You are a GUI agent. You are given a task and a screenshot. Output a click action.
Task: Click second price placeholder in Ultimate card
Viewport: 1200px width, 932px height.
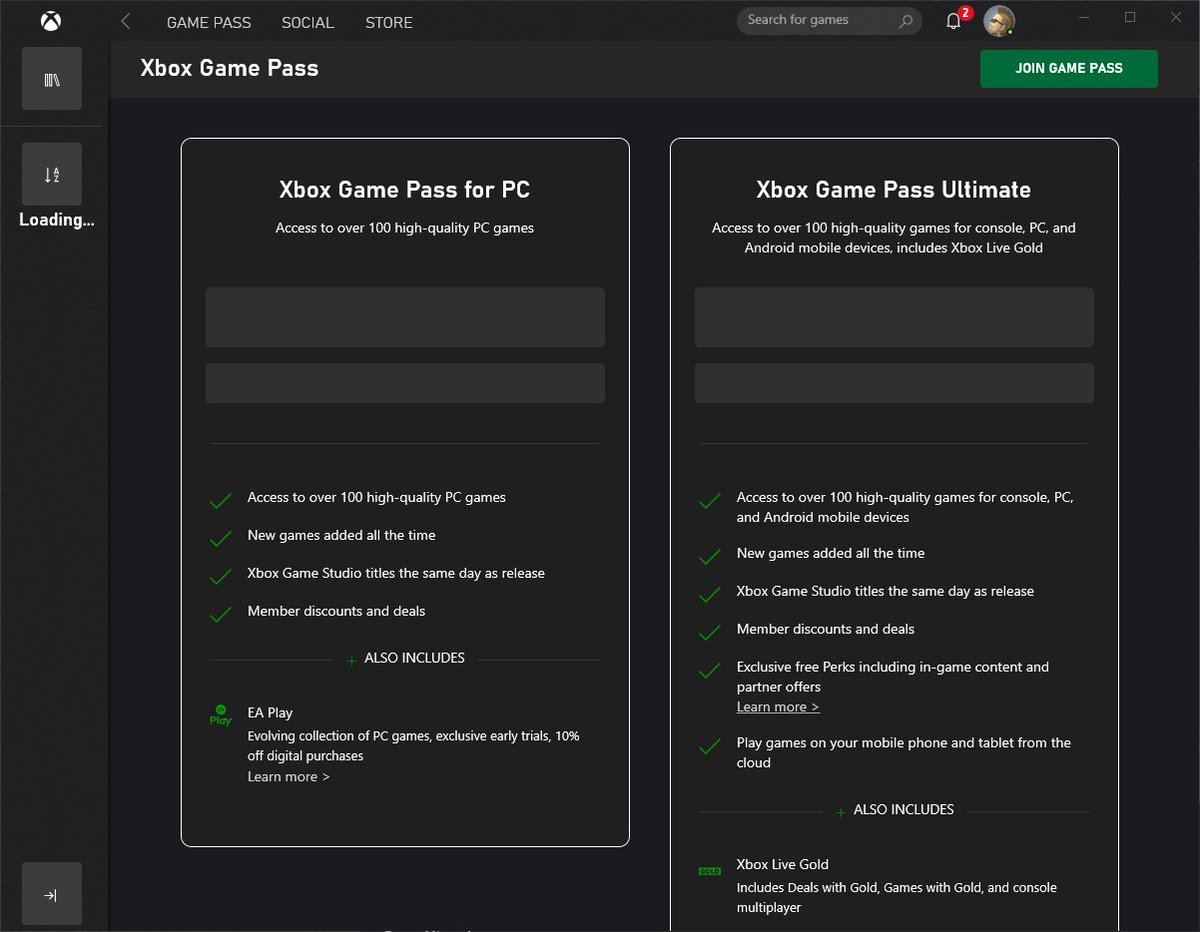894,383
